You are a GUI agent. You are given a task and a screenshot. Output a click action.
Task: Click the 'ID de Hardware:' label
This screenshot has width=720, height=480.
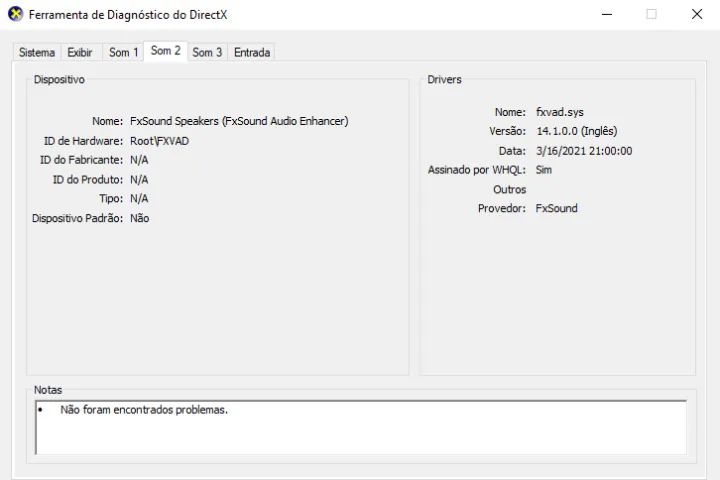83,141
